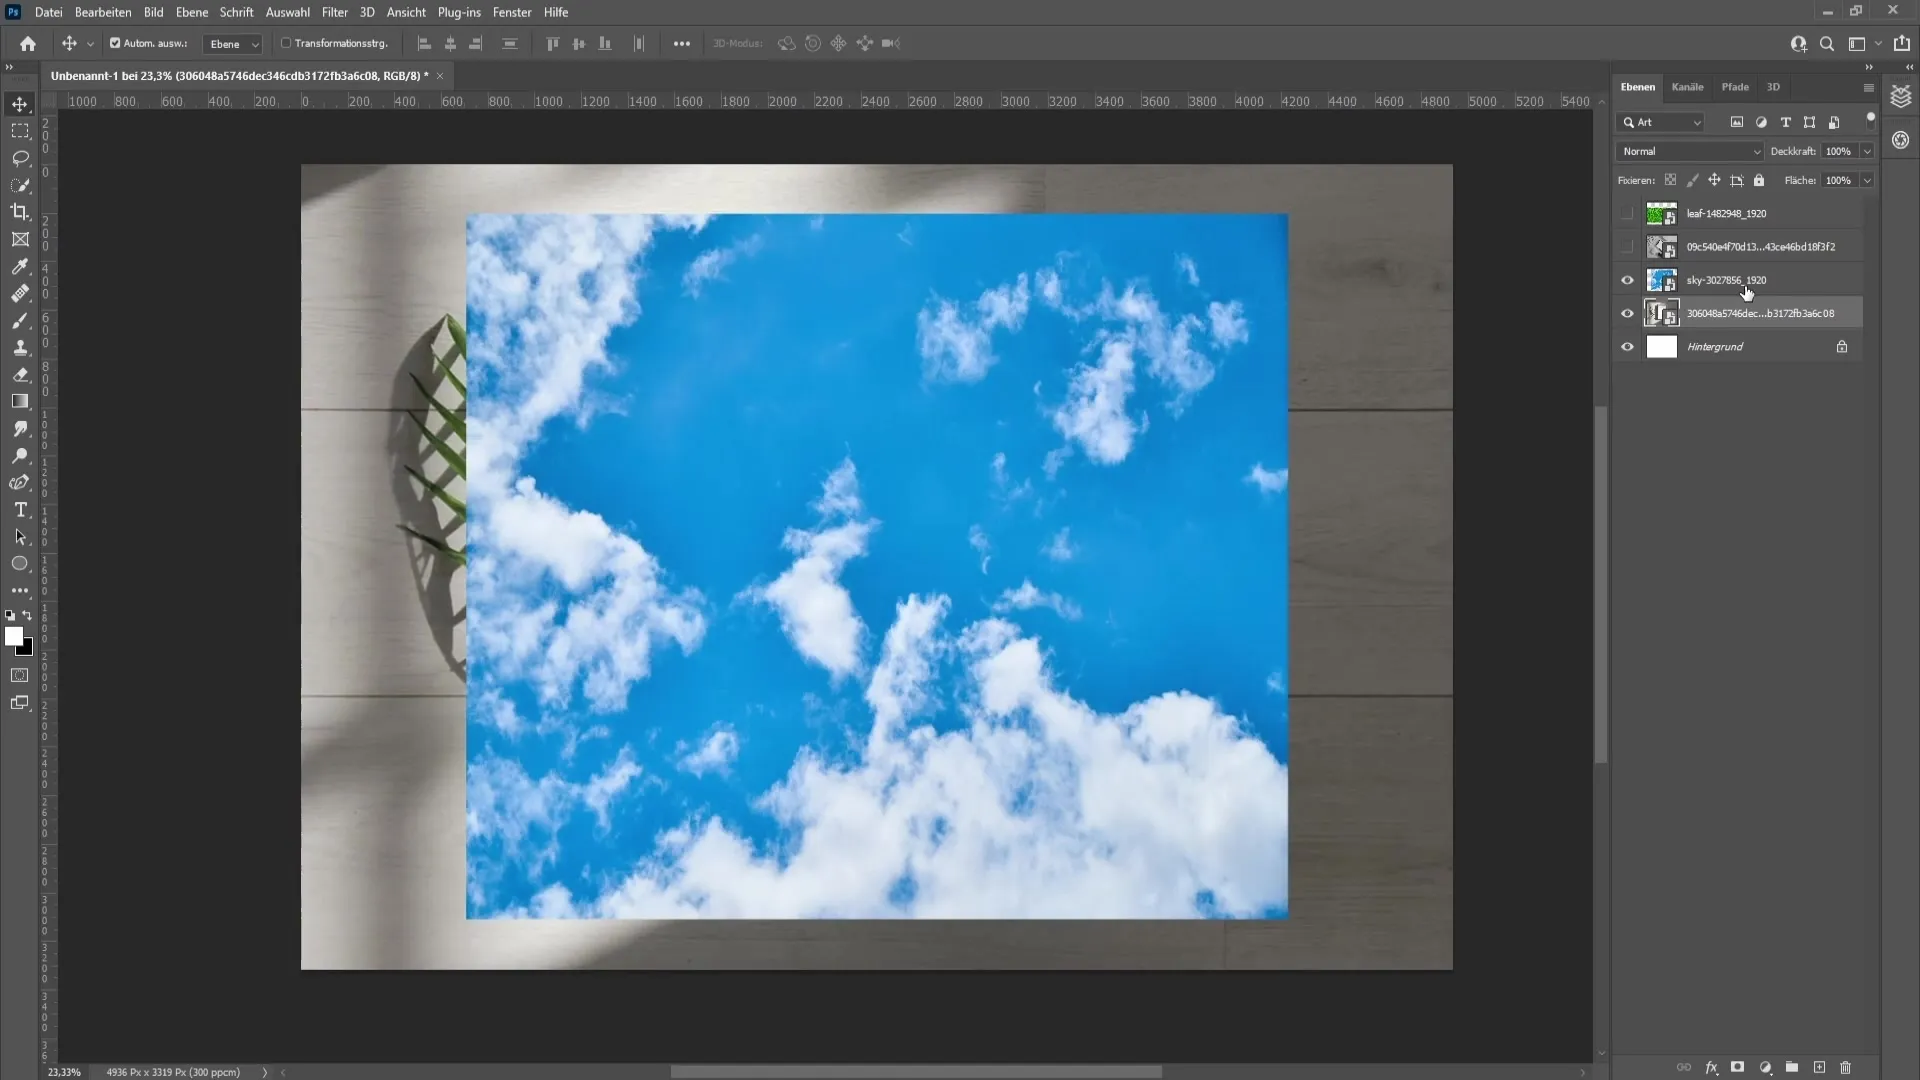The image size is (1920, 1080).
Task: Click the background color swatch
Action: point(27,650)
